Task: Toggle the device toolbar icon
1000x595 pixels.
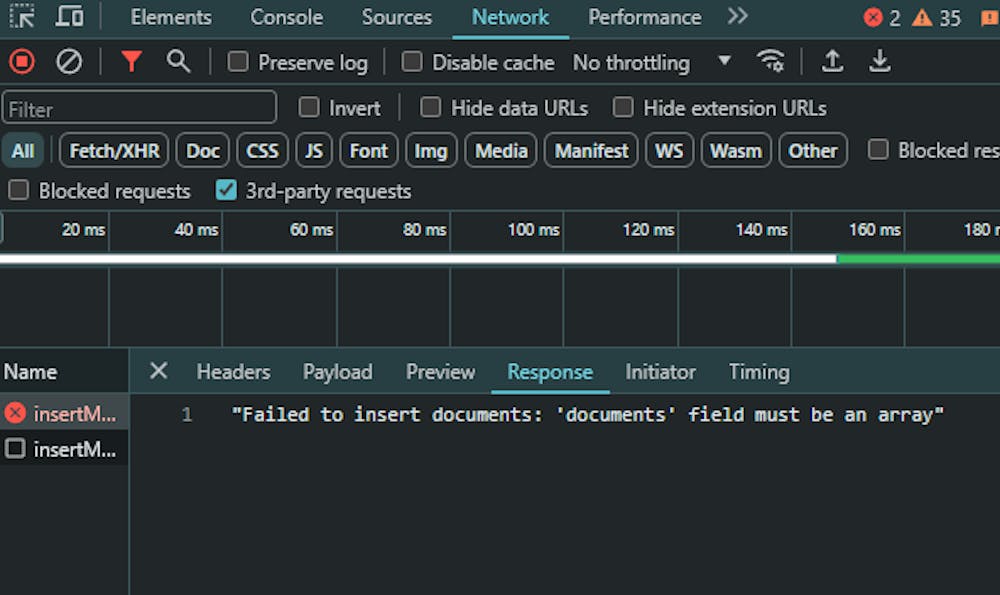Action: 69,17
